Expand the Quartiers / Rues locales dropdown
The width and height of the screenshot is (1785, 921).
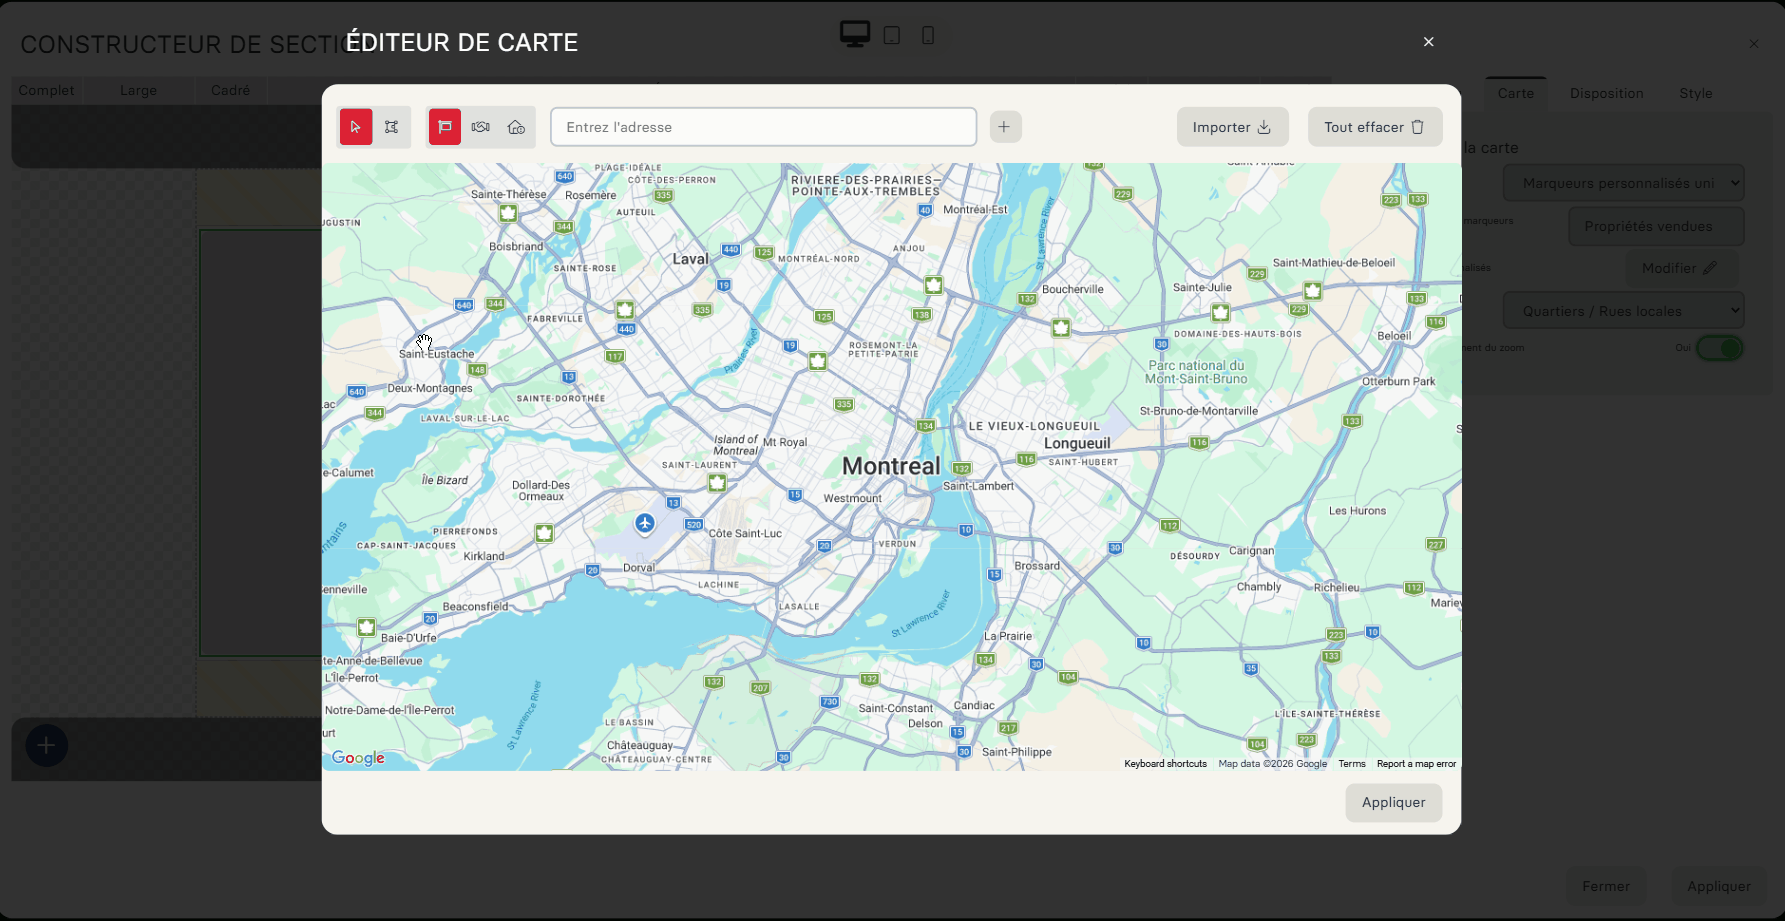[x=1623, y=311]
